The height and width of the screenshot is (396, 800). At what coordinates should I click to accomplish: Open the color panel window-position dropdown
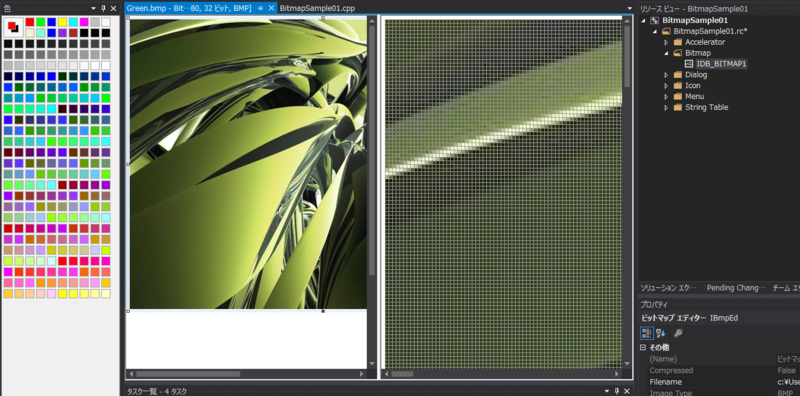(x=93, y=8)
